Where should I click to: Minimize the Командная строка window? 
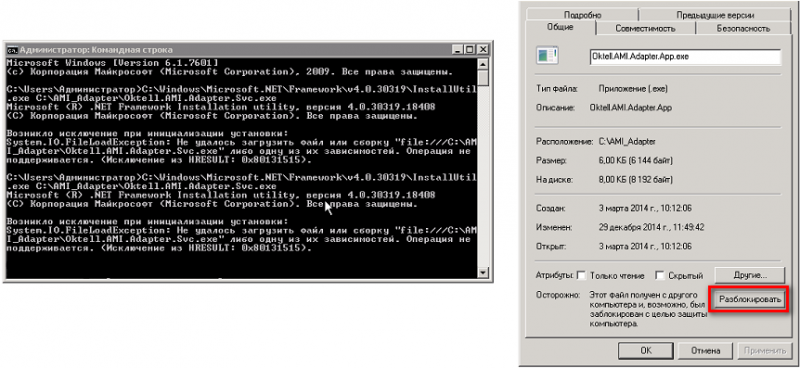457,50
